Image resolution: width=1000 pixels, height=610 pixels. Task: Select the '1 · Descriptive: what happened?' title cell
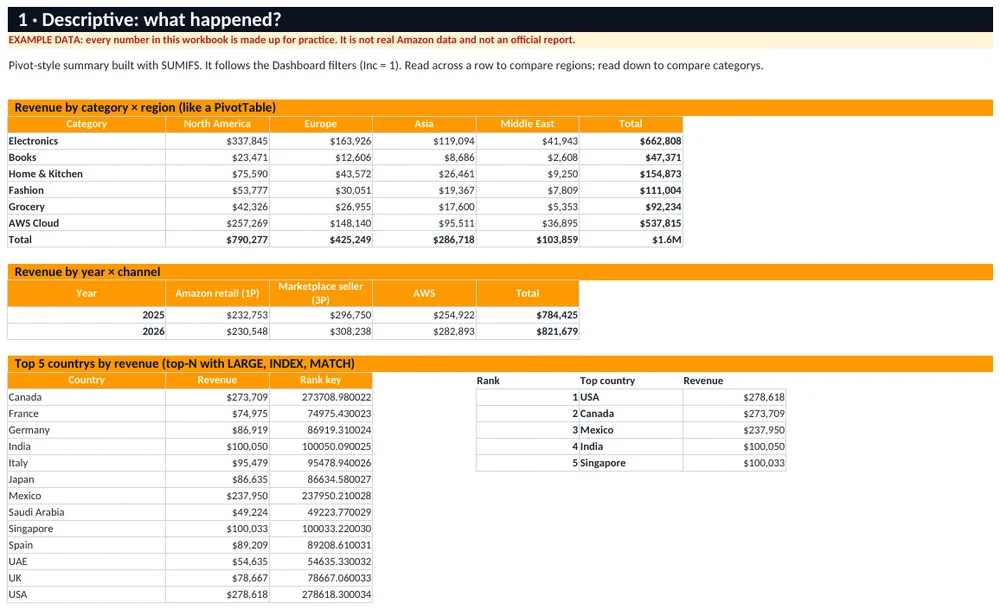[500, 20]
